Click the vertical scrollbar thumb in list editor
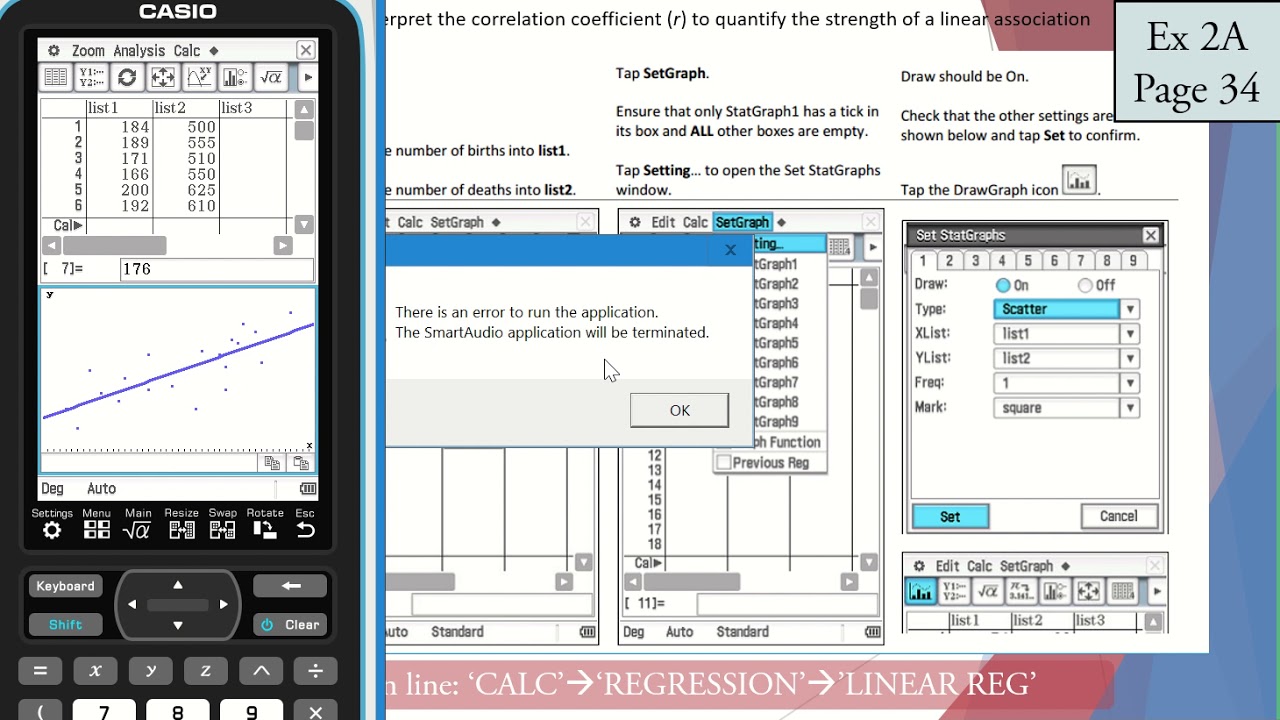 304,130
